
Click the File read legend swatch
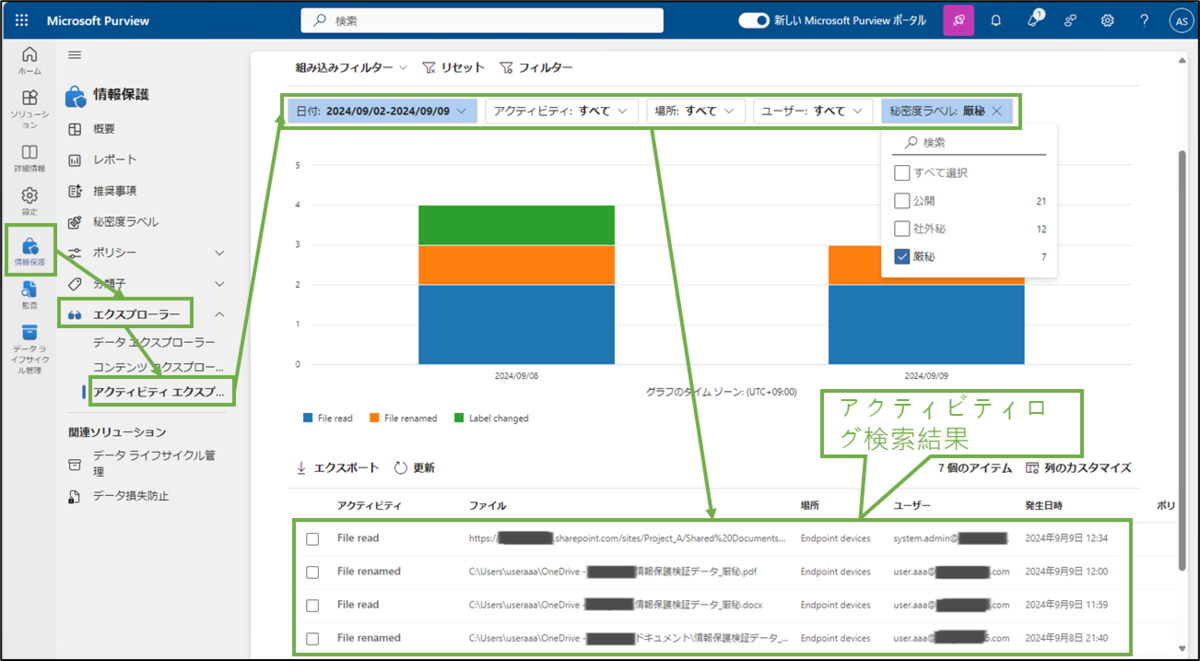point(308,418)
